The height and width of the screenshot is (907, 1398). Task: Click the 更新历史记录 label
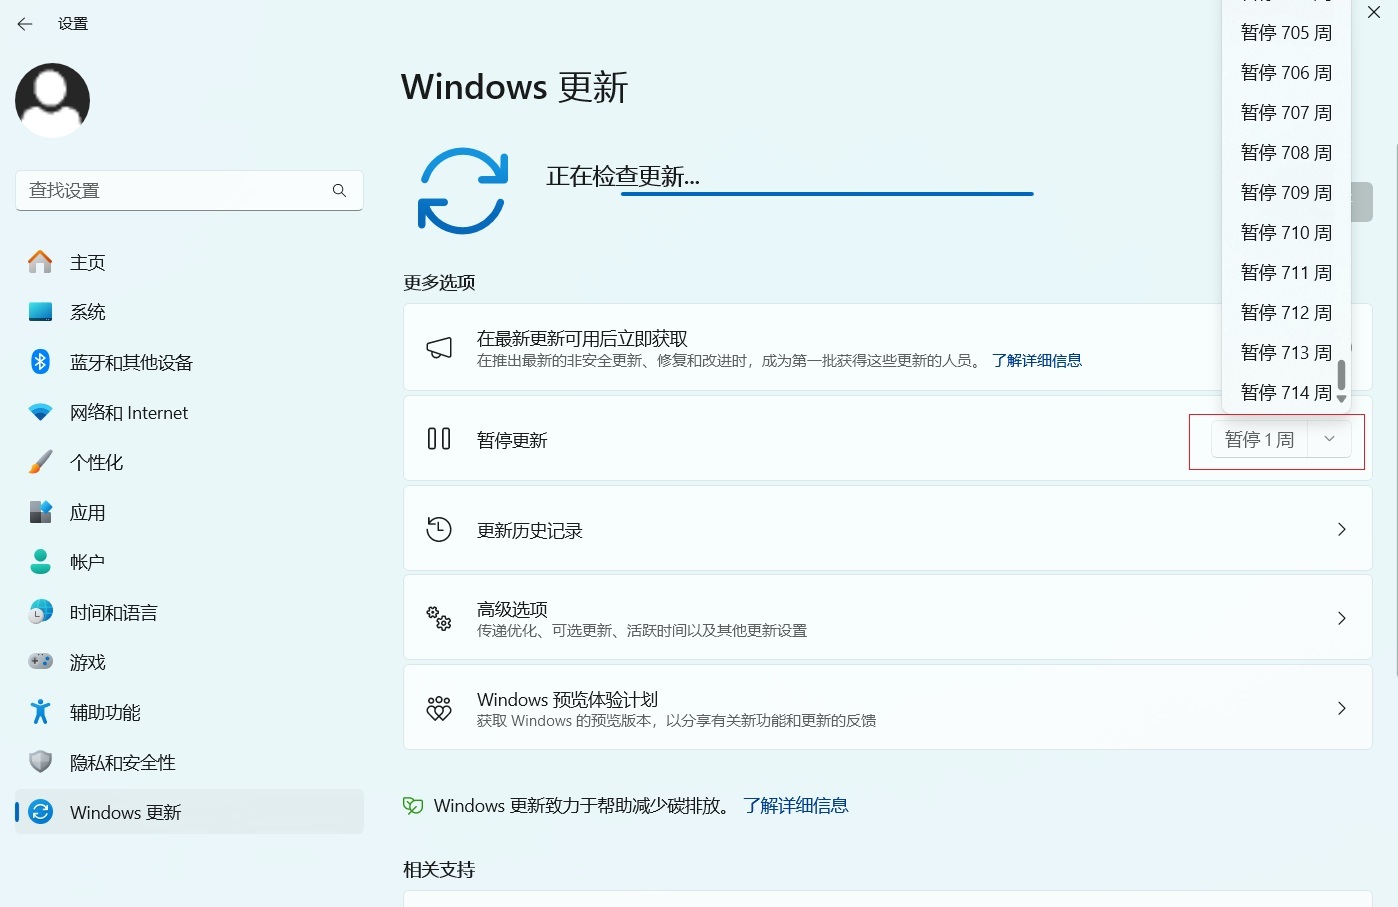(530, 530)
